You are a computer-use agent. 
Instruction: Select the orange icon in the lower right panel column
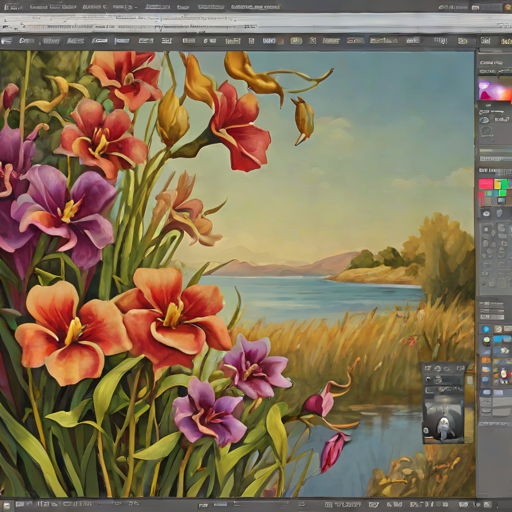coord(486,360)
